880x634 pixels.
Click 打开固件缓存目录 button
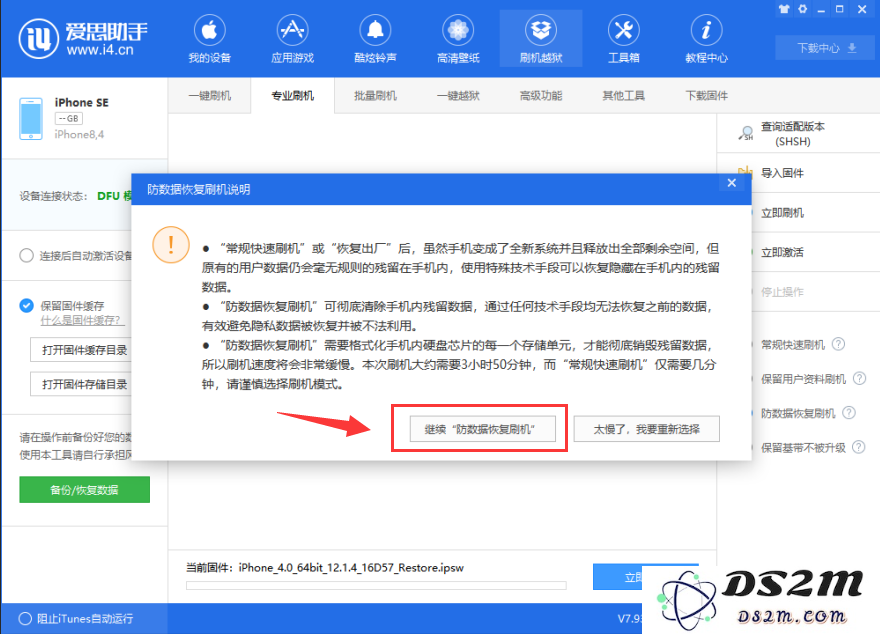(x=81, y=351)
